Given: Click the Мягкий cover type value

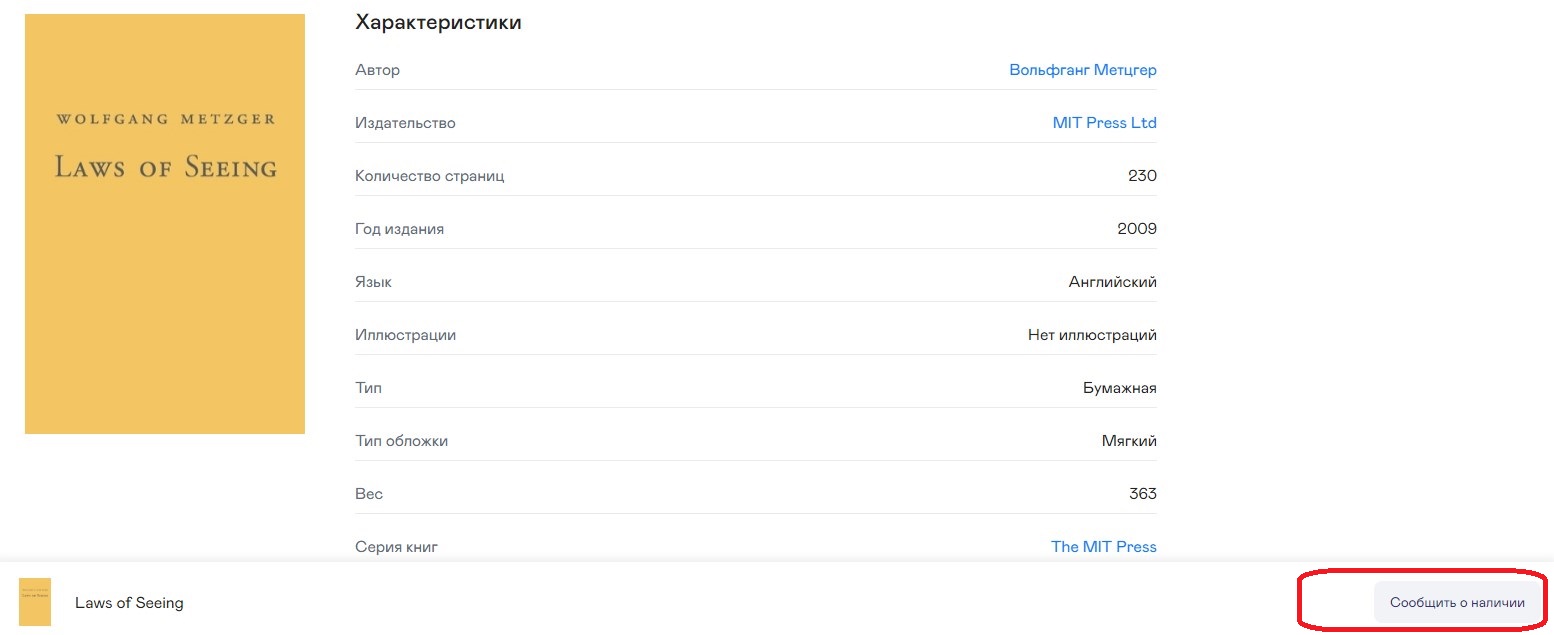Looking at the screenshot, I should coord(1127,441).
